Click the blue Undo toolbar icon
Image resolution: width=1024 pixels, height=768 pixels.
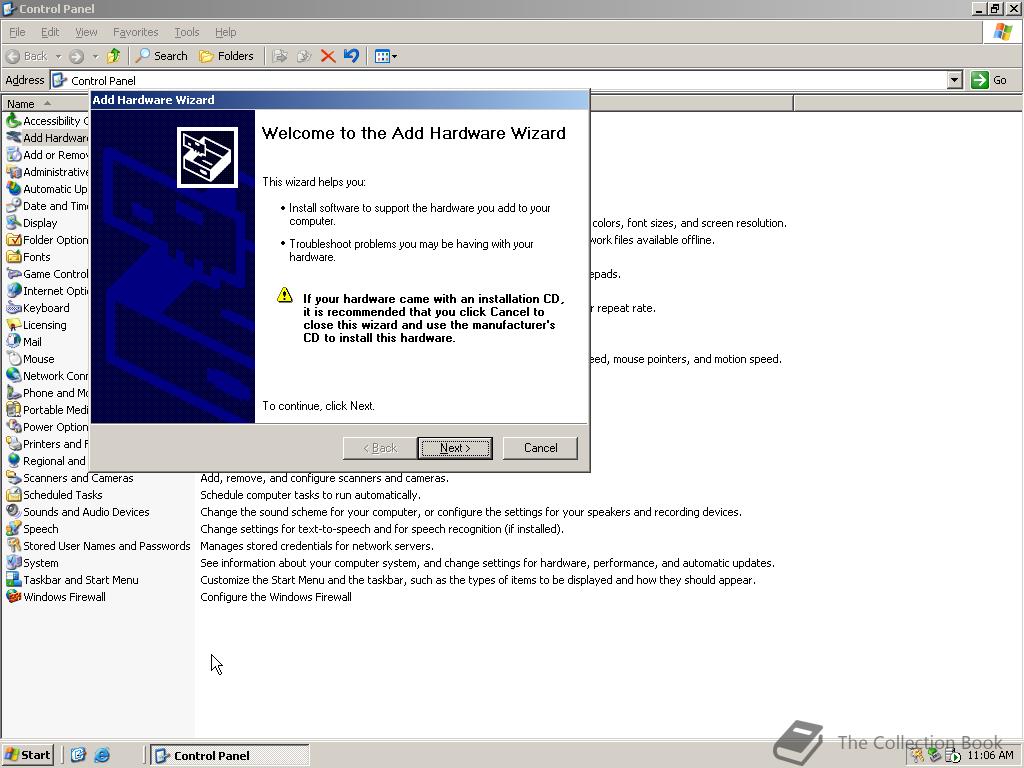click(351, 56)
